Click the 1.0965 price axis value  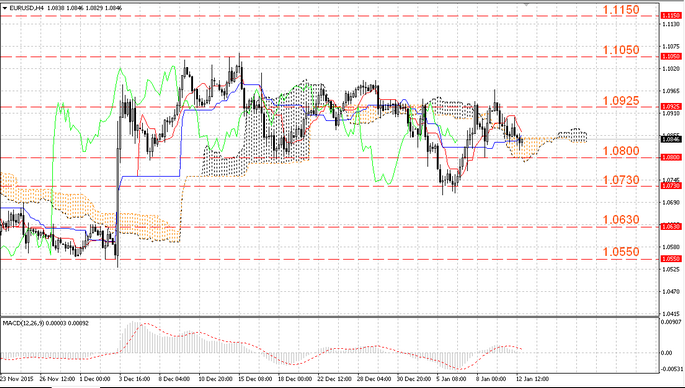(671, 91)
